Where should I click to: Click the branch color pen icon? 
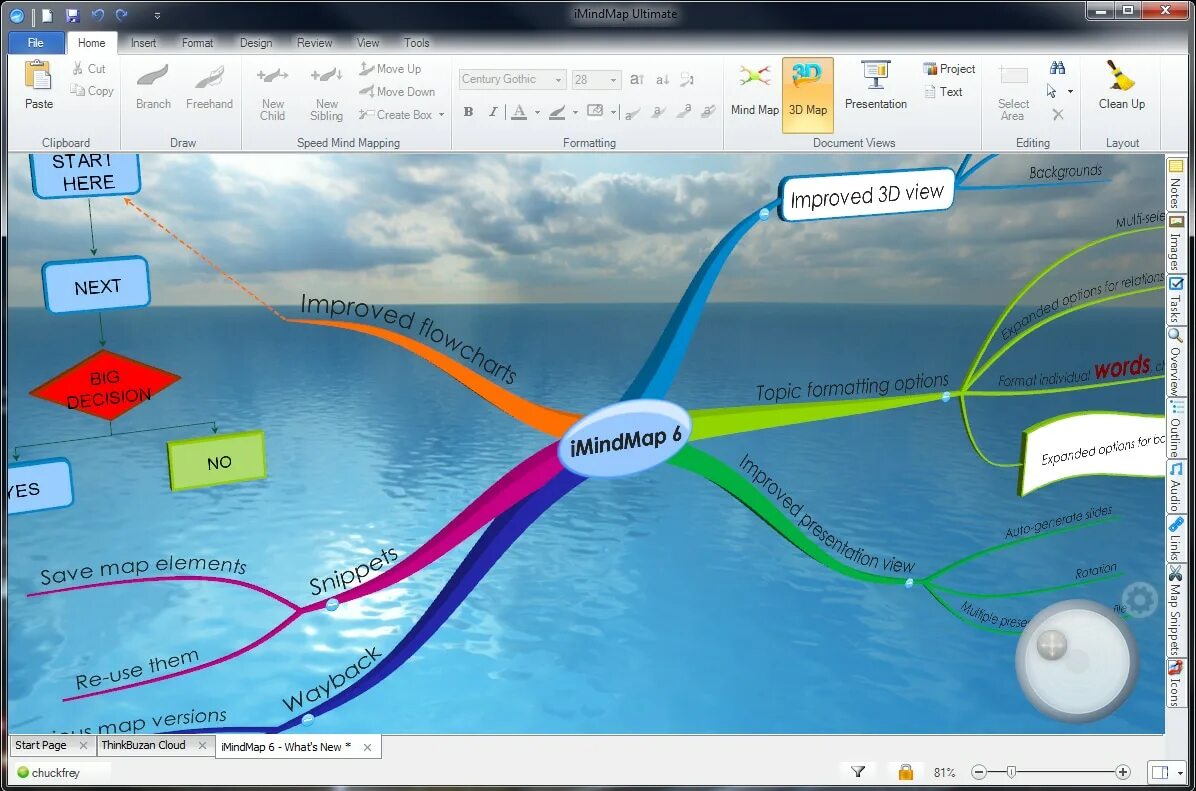click(558, 112)
